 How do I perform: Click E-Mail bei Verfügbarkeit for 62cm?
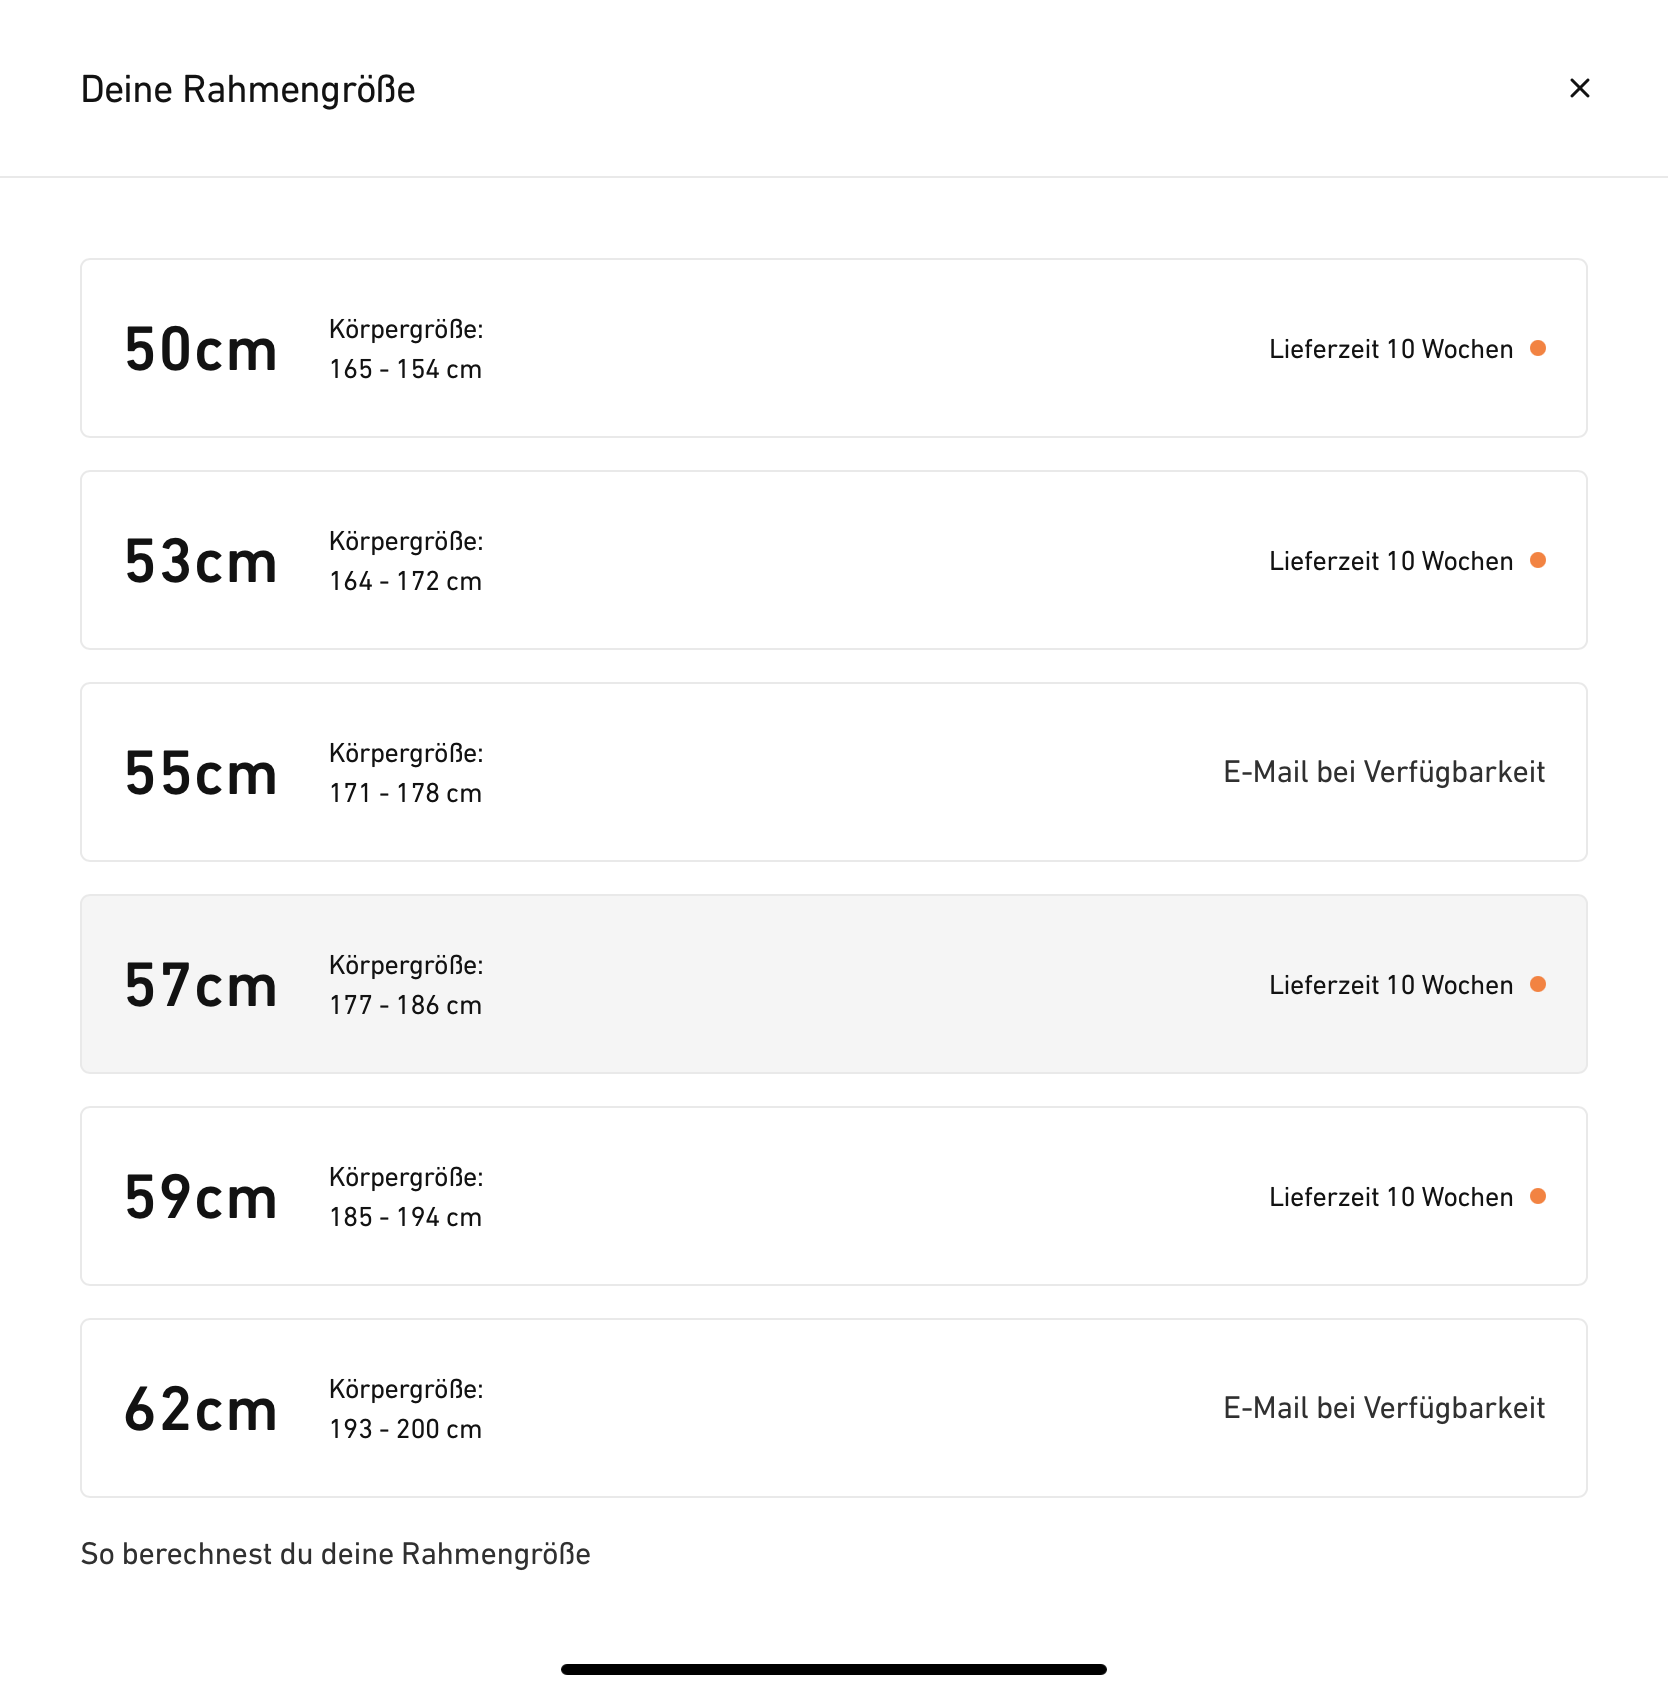(x=1383, y=1408)
